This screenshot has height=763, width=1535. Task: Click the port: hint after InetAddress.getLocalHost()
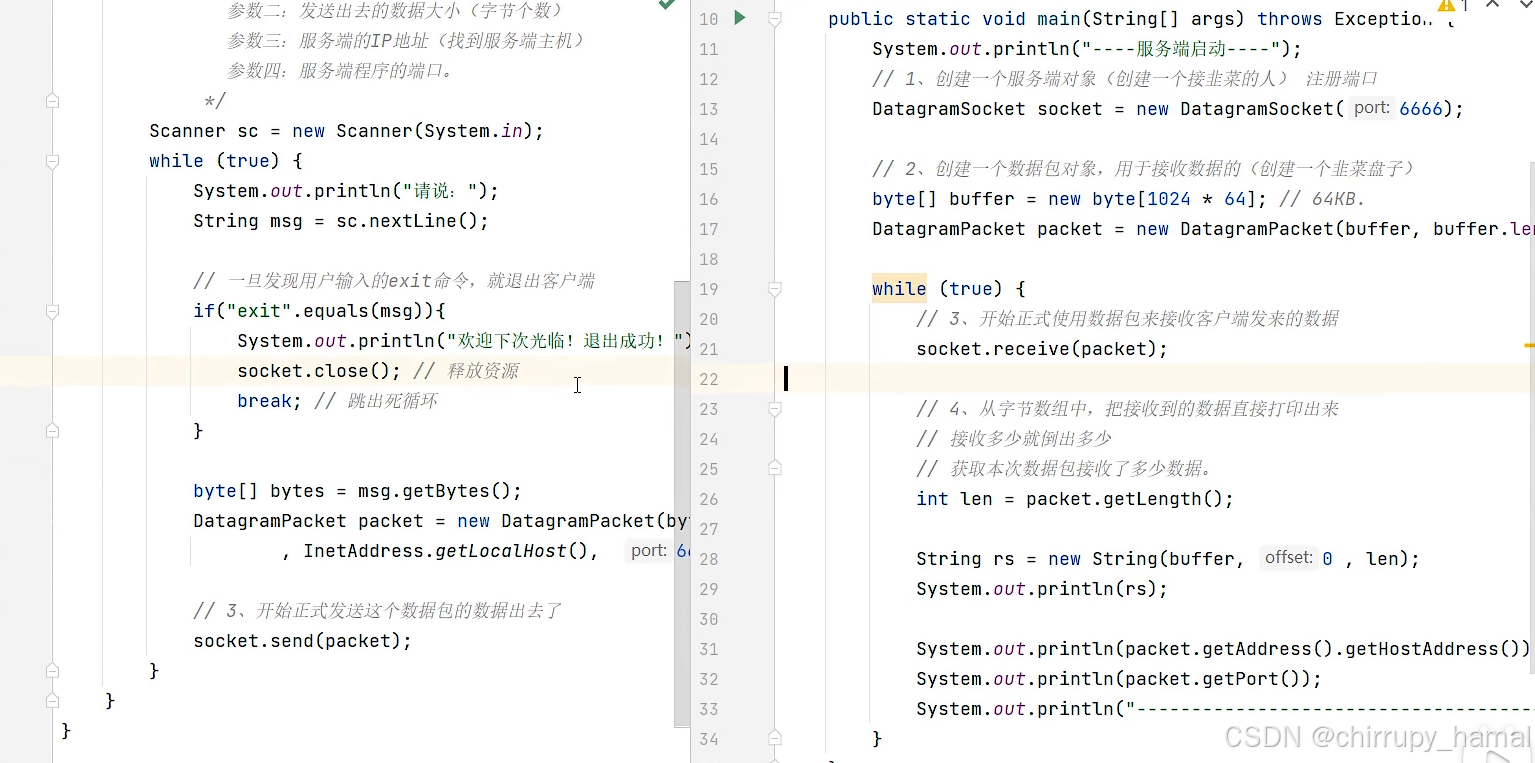click(649, 550)
